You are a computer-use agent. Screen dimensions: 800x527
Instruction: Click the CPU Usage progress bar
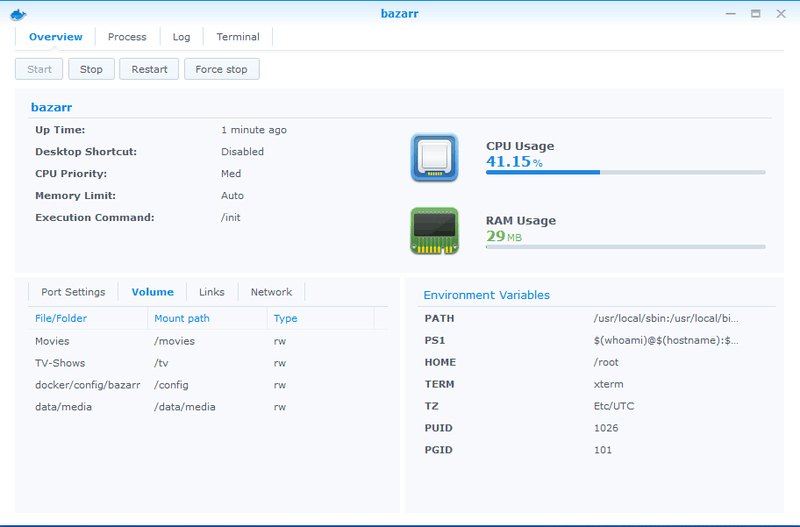tap(626, 172)
